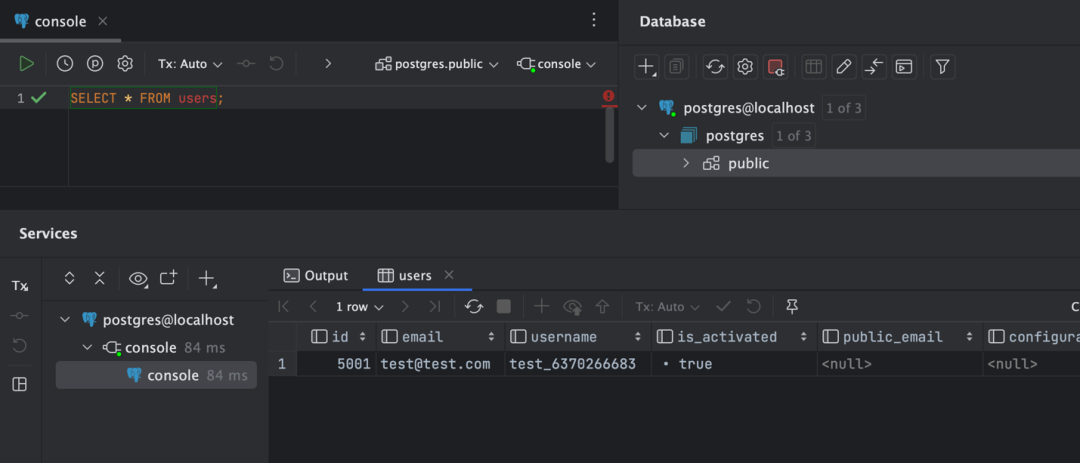Sort by the email column header

click(440, 337)
